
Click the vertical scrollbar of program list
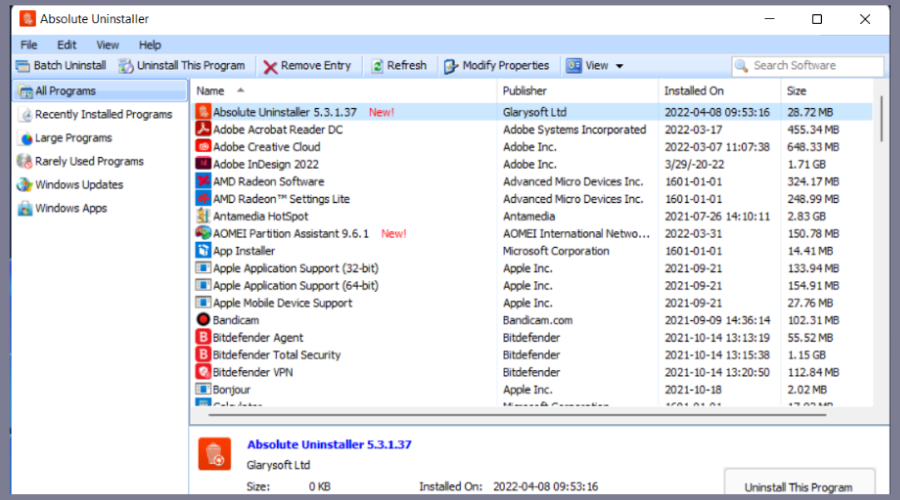(882, 119)
